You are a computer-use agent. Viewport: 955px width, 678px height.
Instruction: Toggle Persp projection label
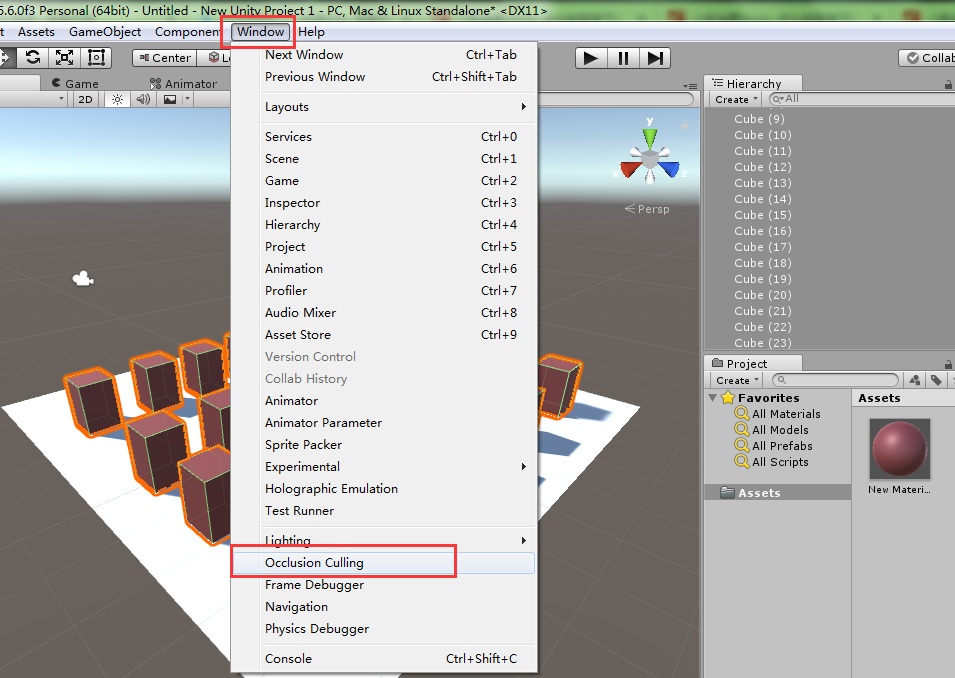647,209
